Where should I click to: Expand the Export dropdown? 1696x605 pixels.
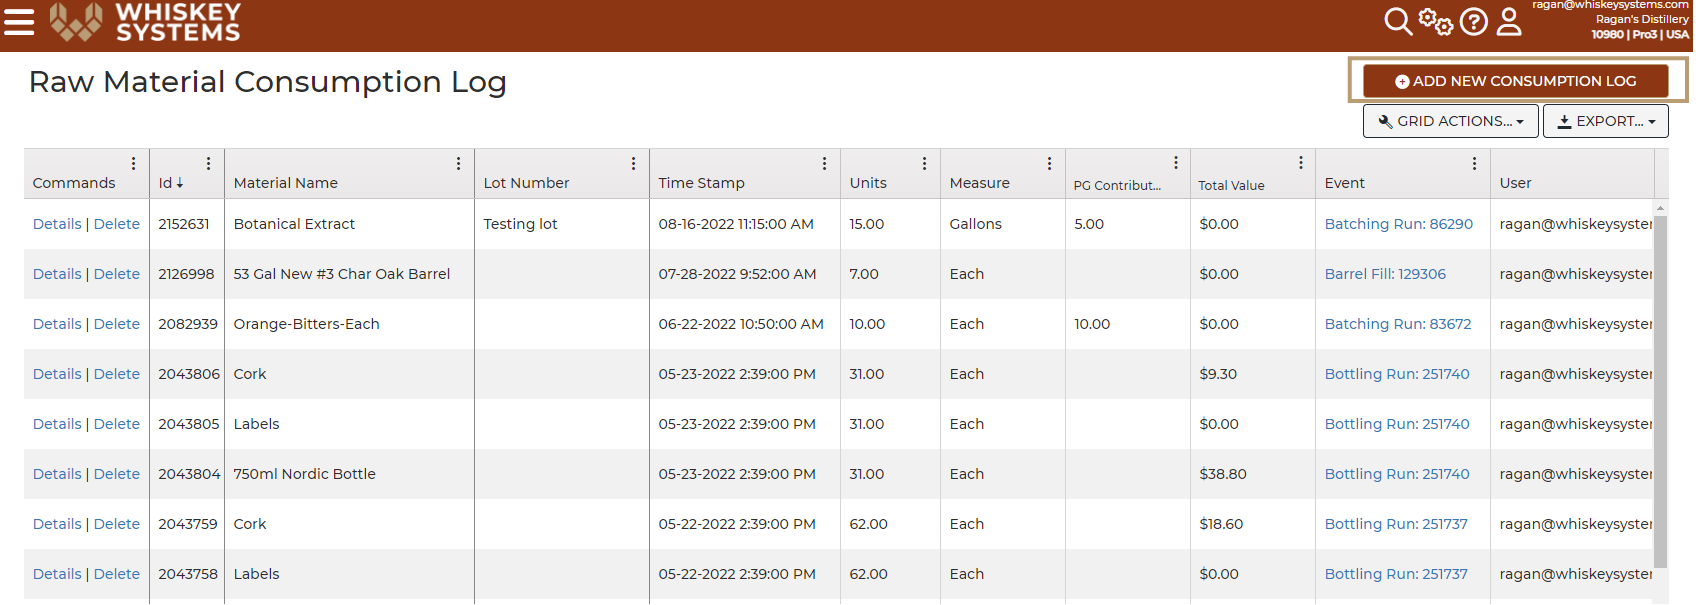click(1605, 121)
